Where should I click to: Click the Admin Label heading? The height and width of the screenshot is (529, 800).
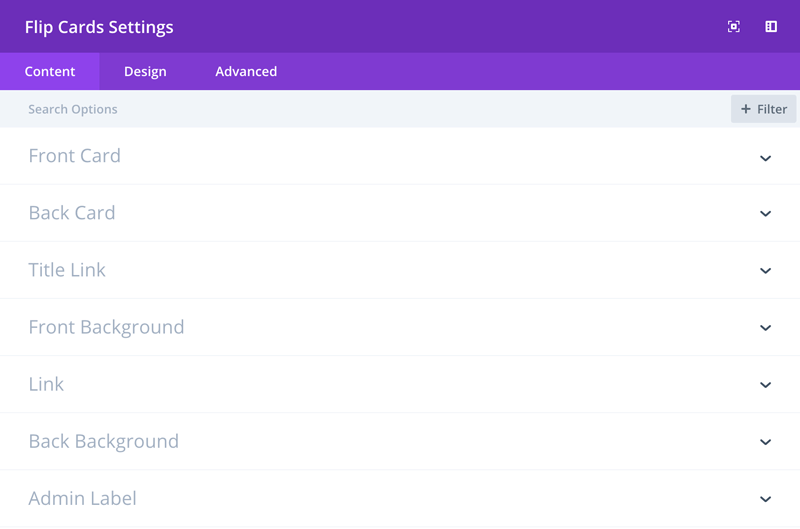tap(83, 498)
